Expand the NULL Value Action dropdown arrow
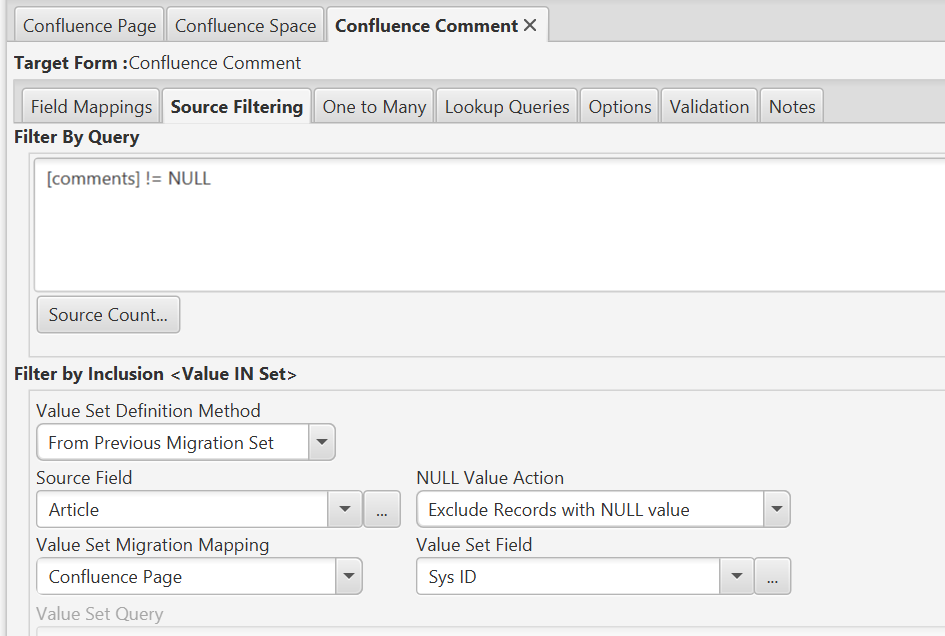The width and height of the screenshot is (945, 636). (777, 509)
